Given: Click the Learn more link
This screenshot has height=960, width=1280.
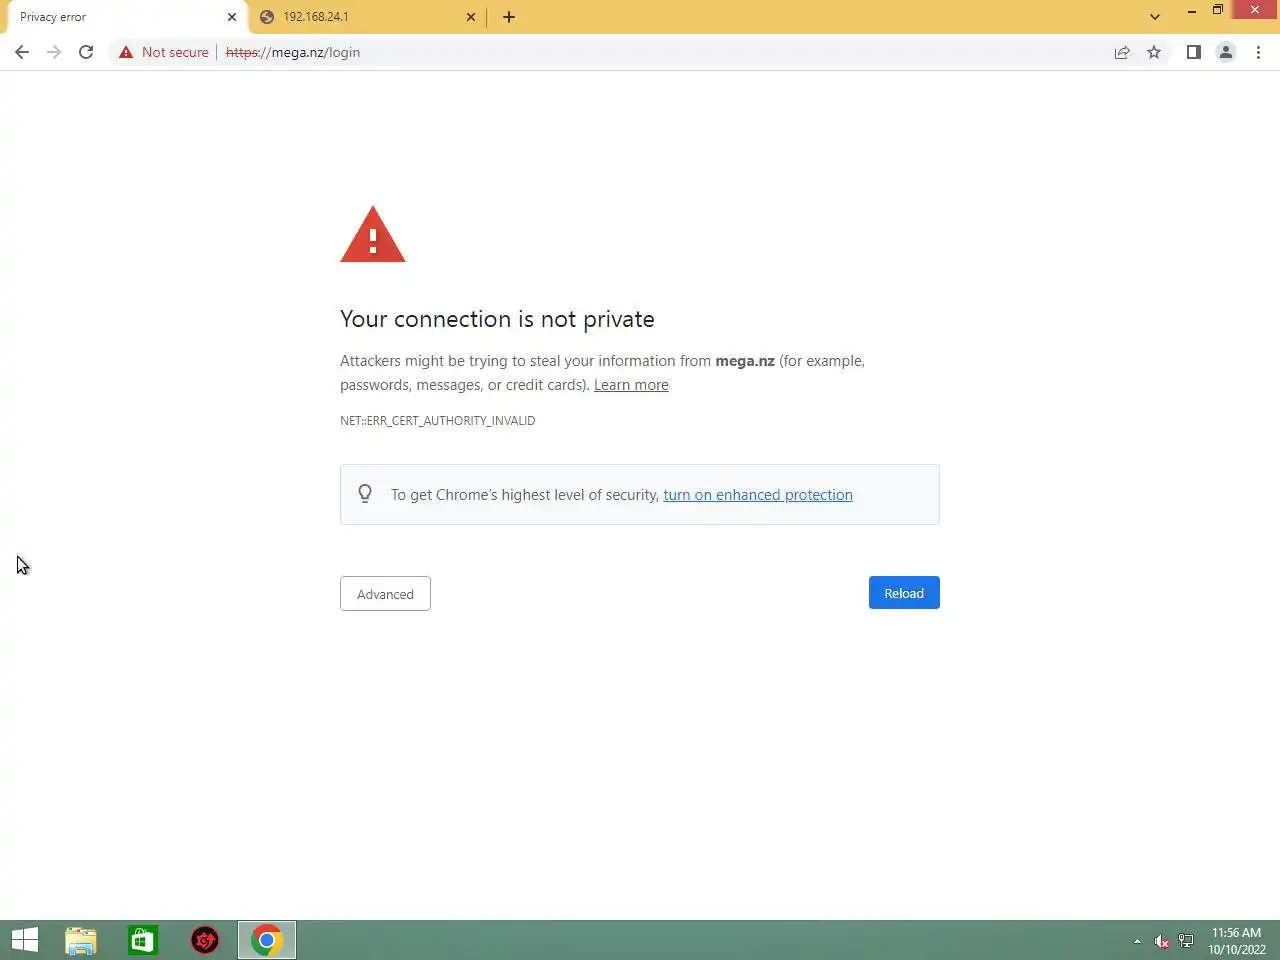Looking at the screenshot, I should 631,385.
